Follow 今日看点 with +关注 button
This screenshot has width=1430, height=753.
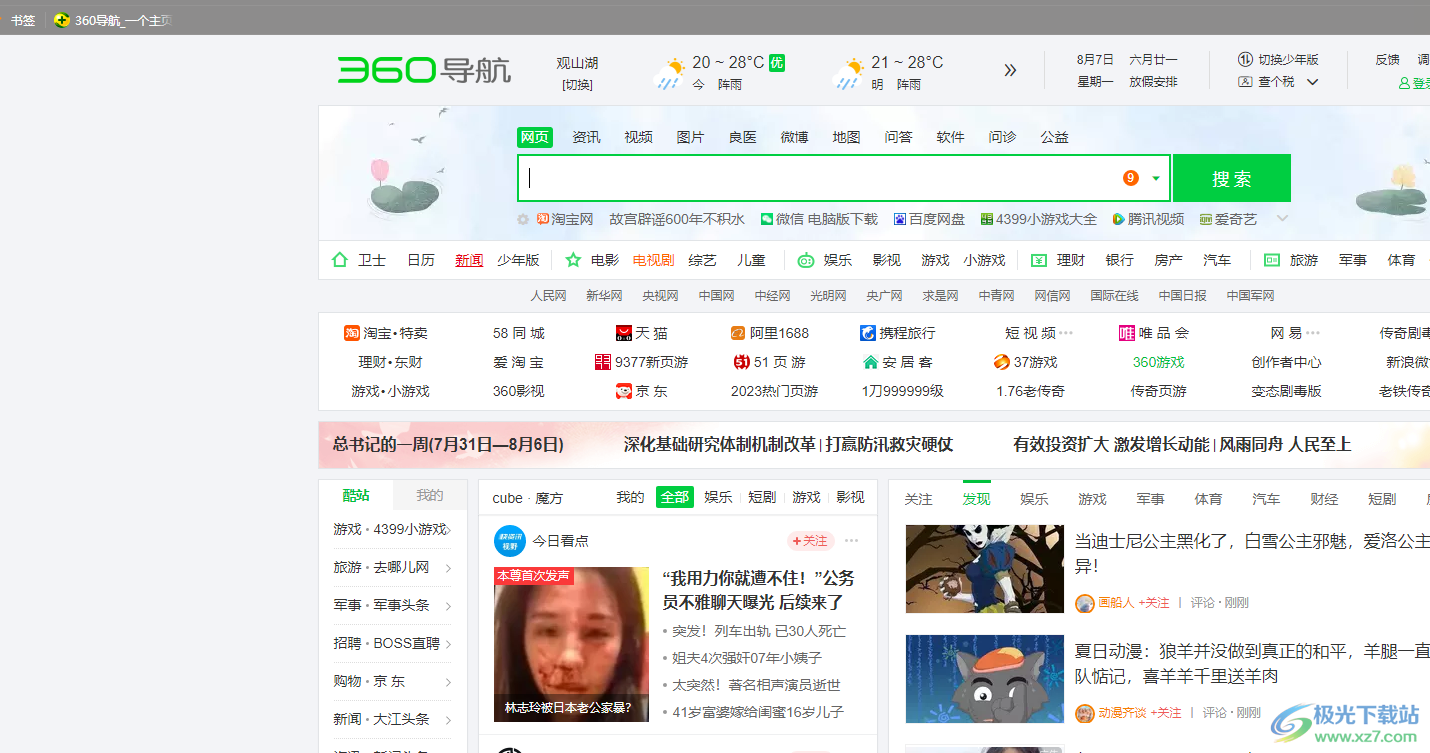tap(810, 541)
